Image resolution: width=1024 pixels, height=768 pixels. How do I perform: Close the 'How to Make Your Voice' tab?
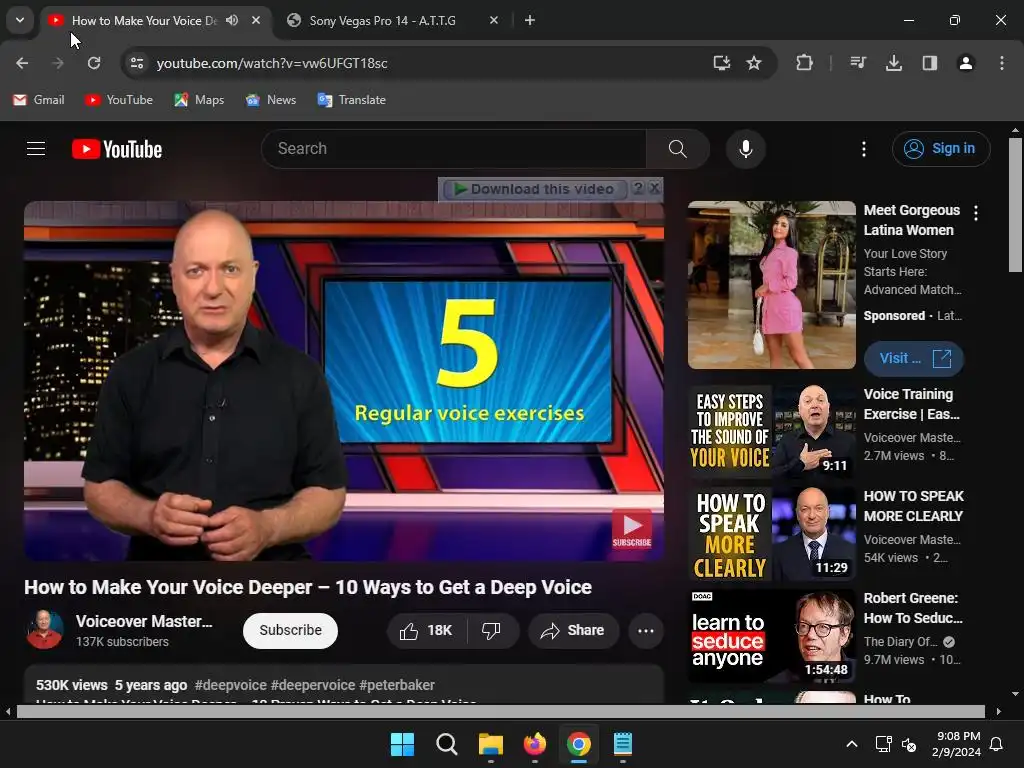[x=256, y=20]
